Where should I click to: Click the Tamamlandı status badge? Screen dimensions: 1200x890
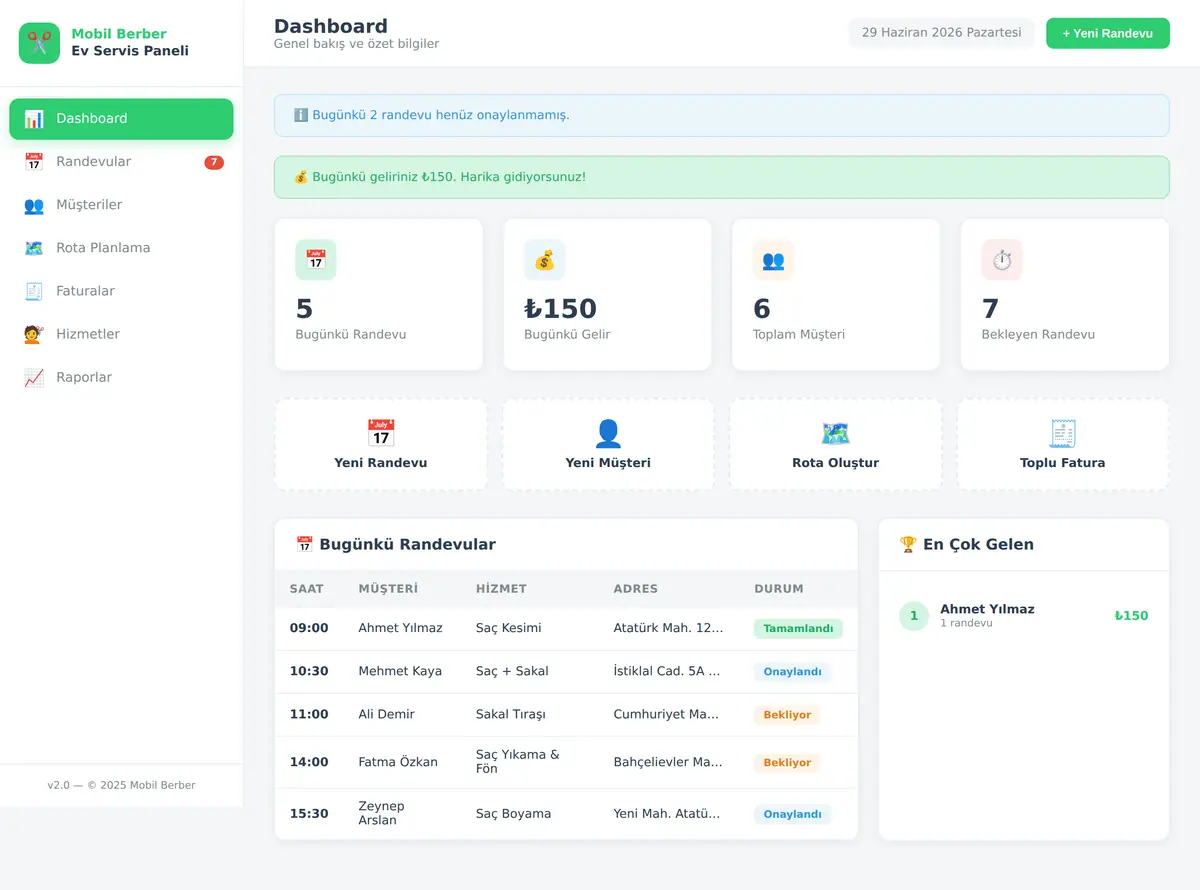pos(798,629)
